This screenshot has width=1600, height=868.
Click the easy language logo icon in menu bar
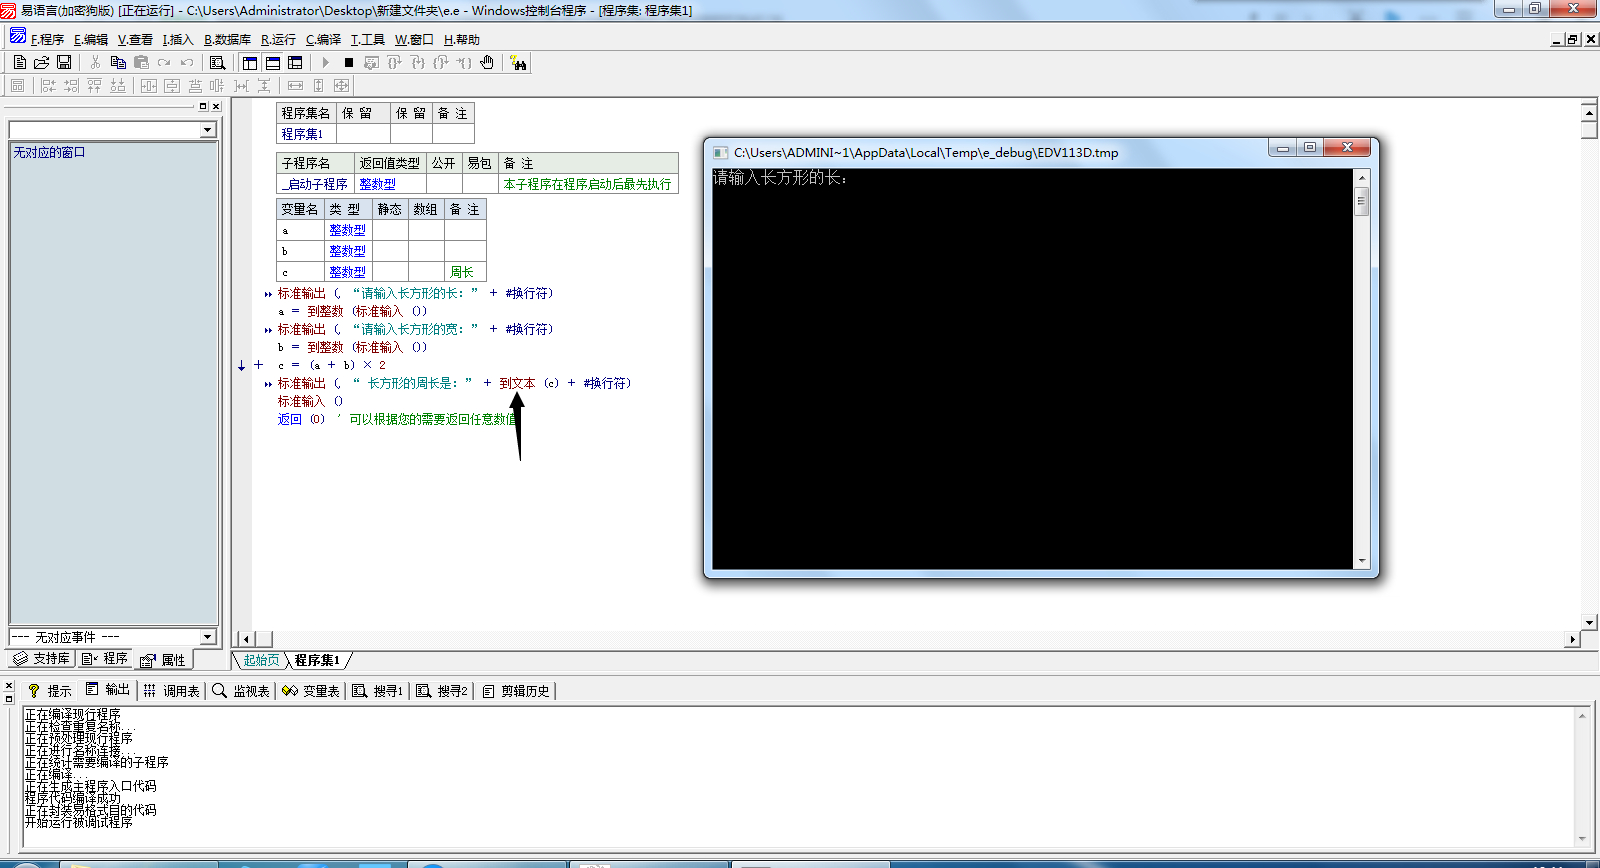(x=18, y=37)
